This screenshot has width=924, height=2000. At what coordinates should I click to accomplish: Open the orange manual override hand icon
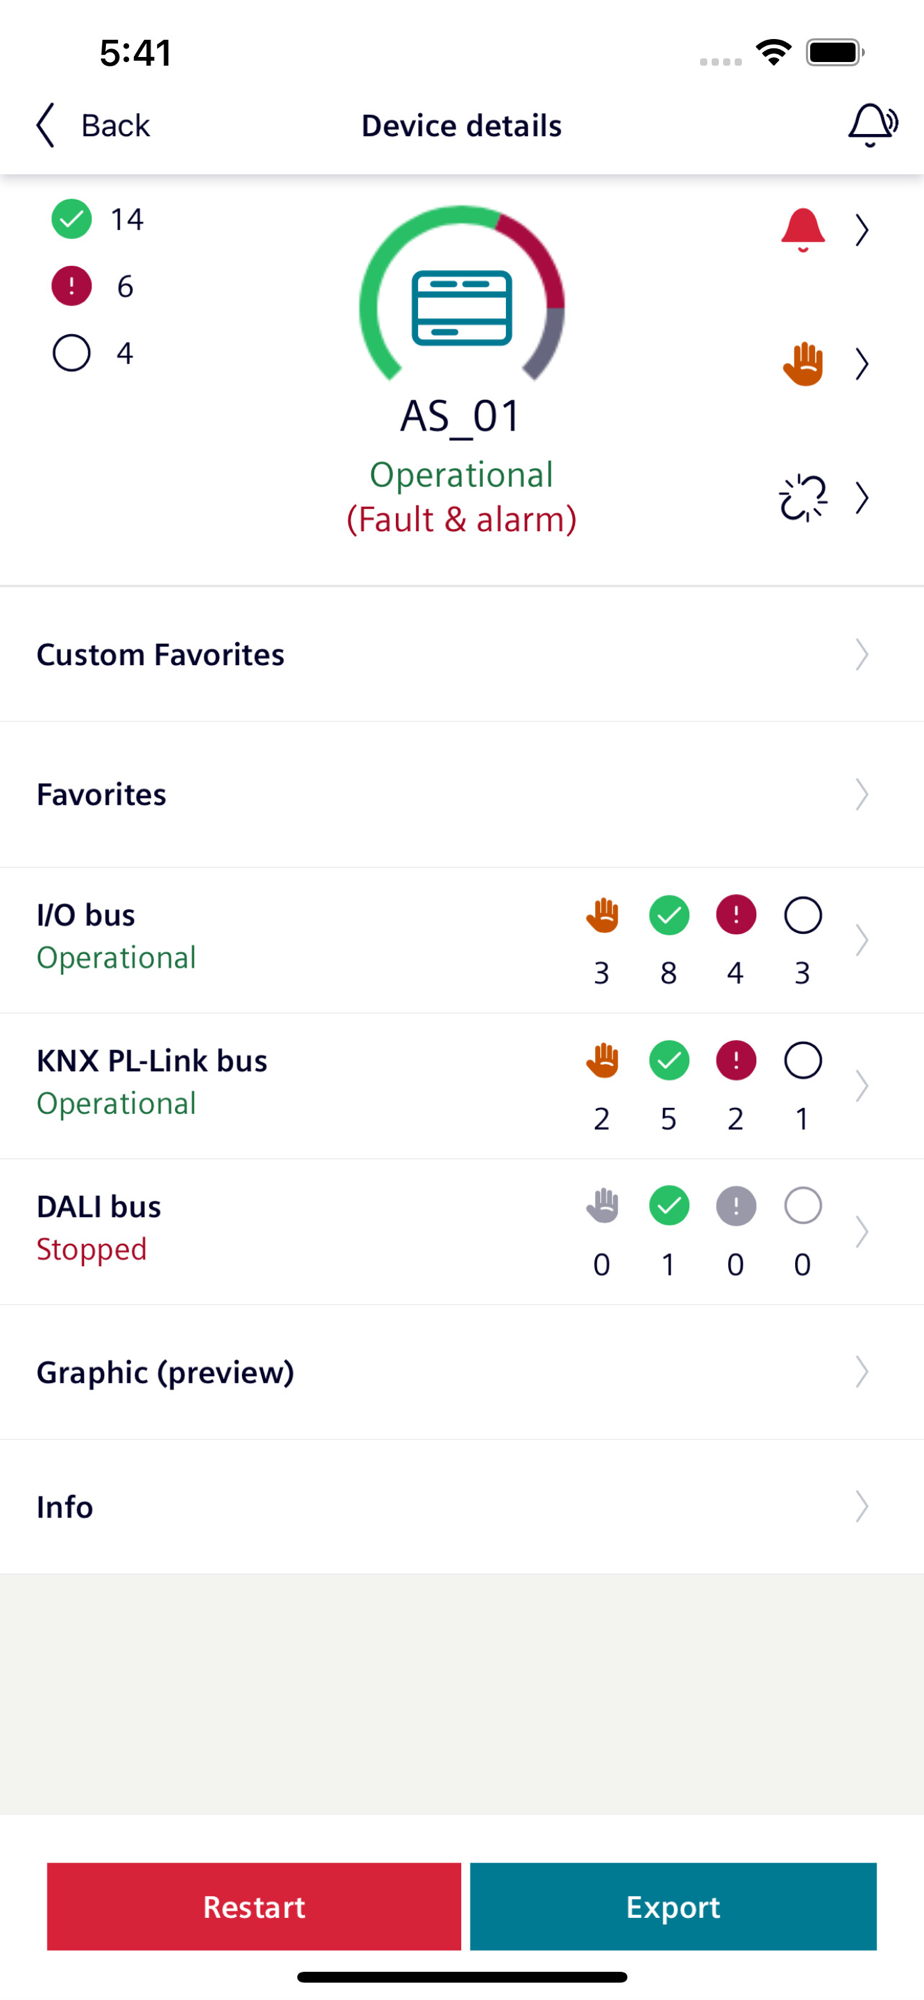802,364
